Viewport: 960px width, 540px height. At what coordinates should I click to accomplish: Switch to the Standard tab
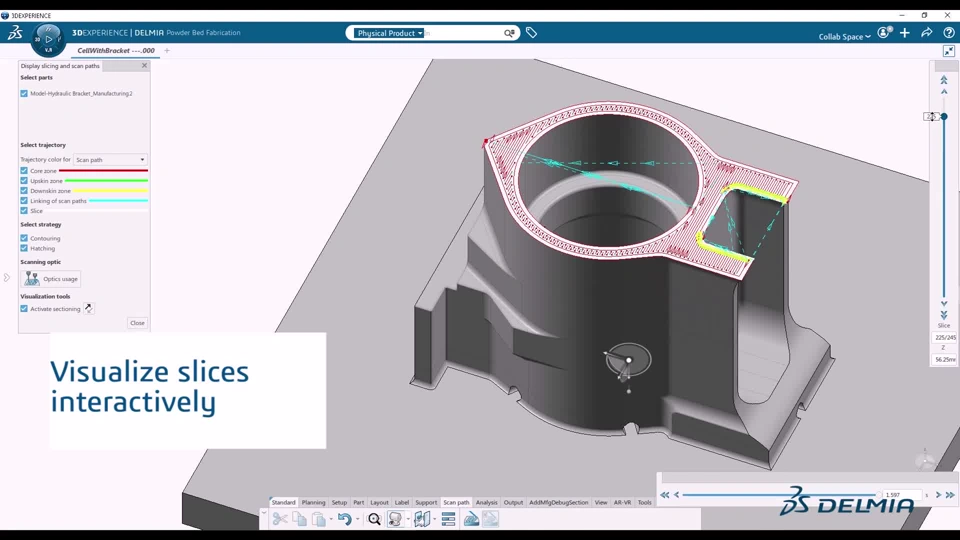coord(283,503)
